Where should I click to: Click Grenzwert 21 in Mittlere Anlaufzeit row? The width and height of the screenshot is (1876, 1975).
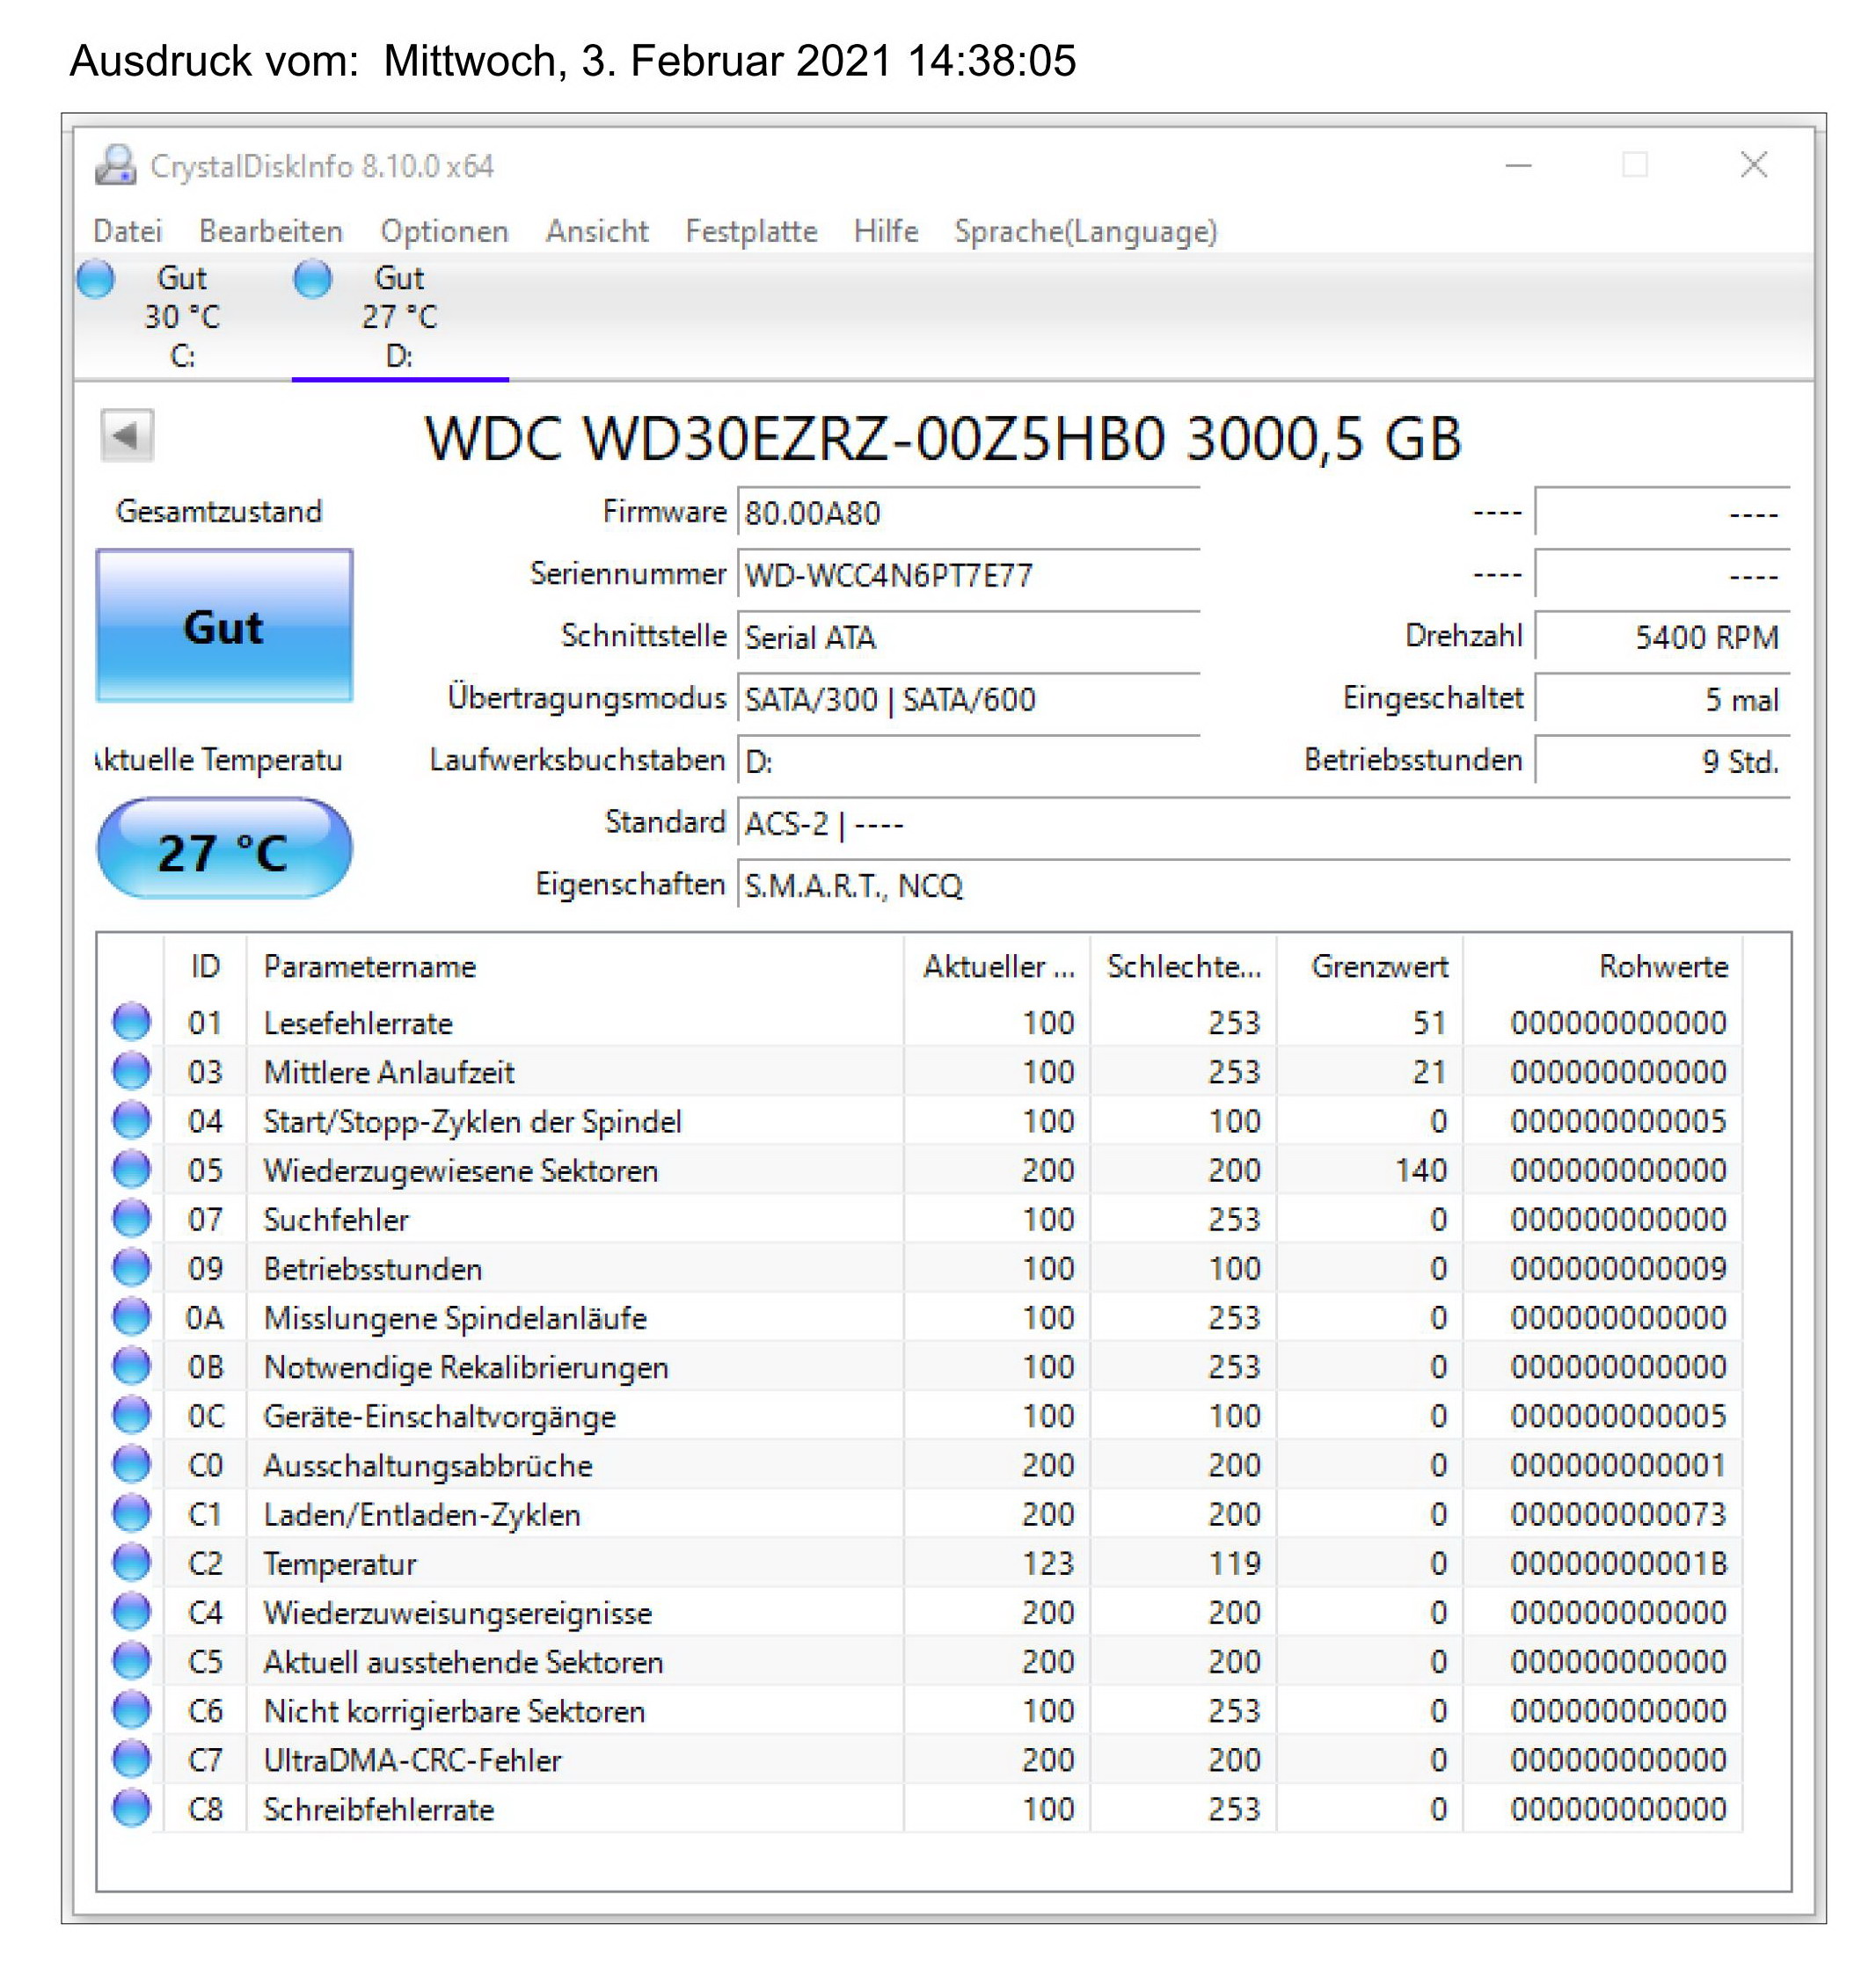click(1430, 1072)
